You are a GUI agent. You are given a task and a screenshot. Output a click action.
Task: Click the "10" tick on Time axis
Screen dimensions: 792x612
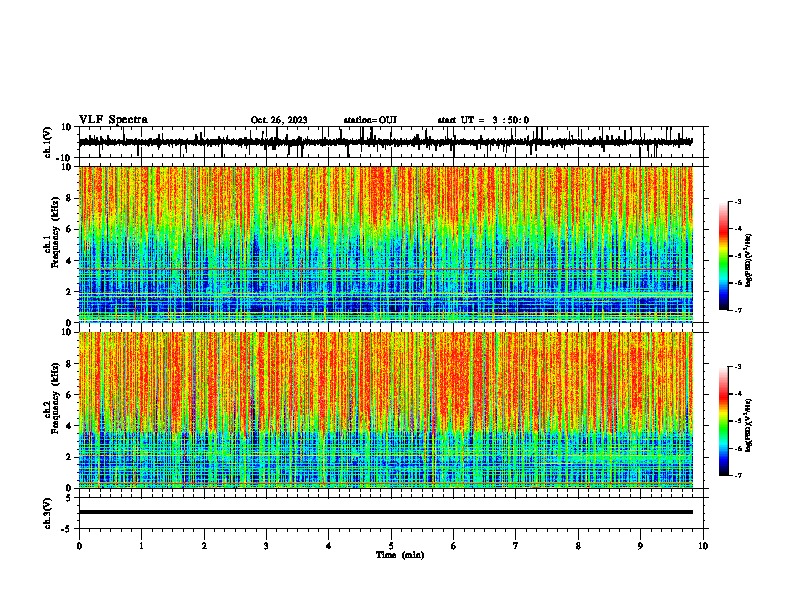pos(703,546)
